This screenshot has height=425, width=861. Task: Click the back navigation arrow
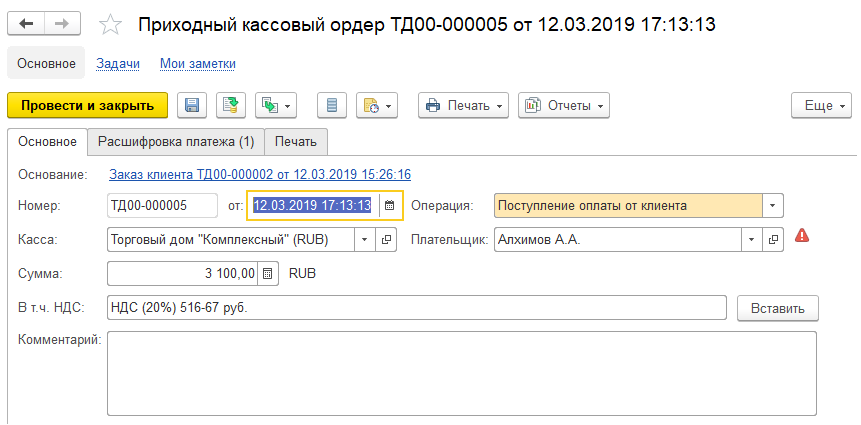click(27, 23)
